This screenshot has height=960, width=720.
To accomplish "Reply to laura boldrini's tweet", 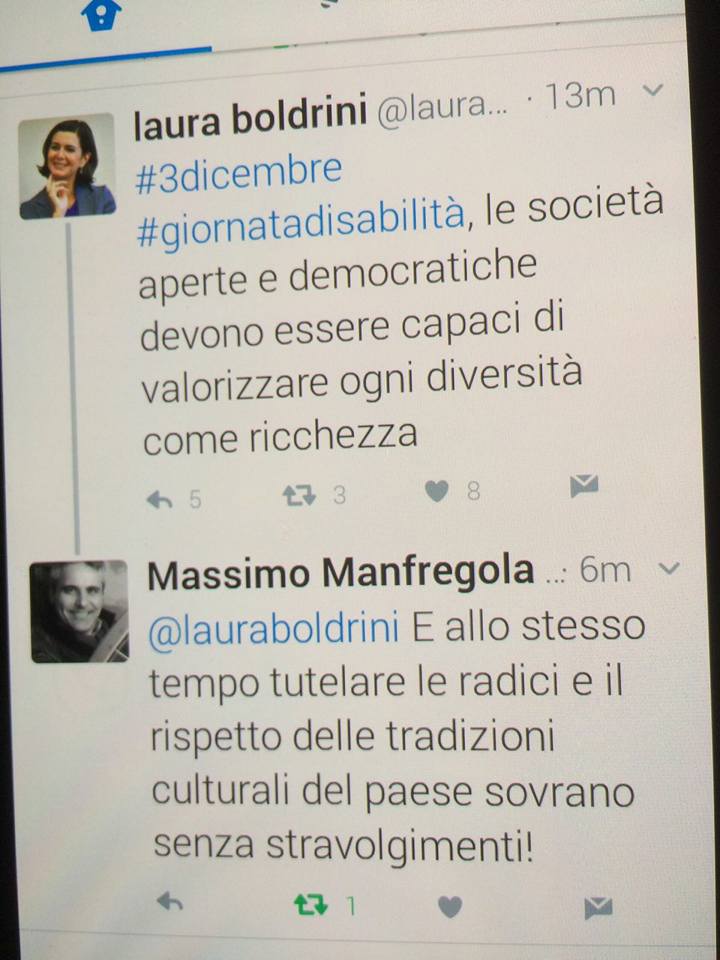I will [159, 500].
